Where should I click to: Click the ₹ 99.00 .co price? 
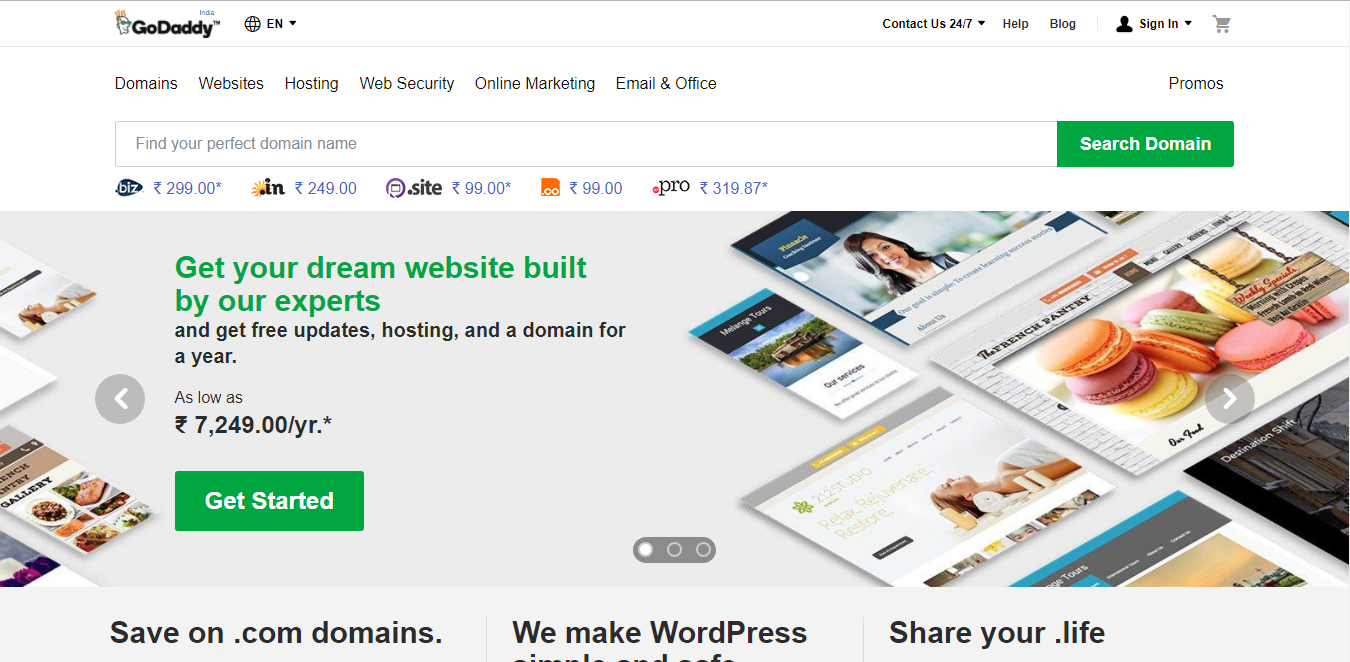596,188
